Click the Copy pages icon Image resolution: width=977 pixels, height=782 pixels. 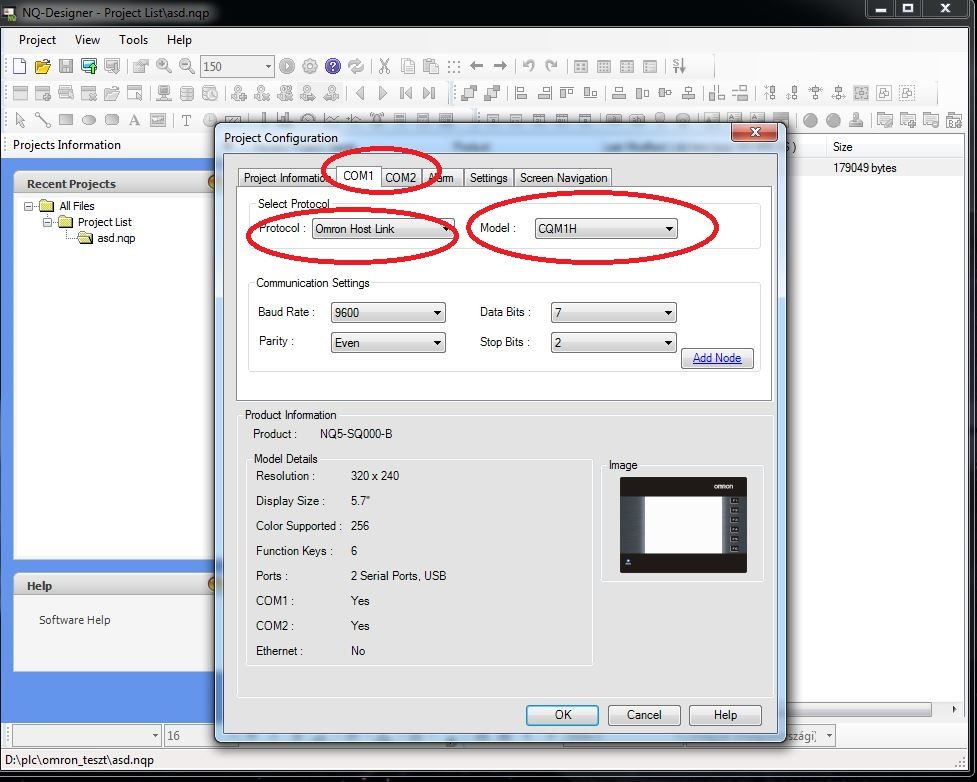point(407,66)
